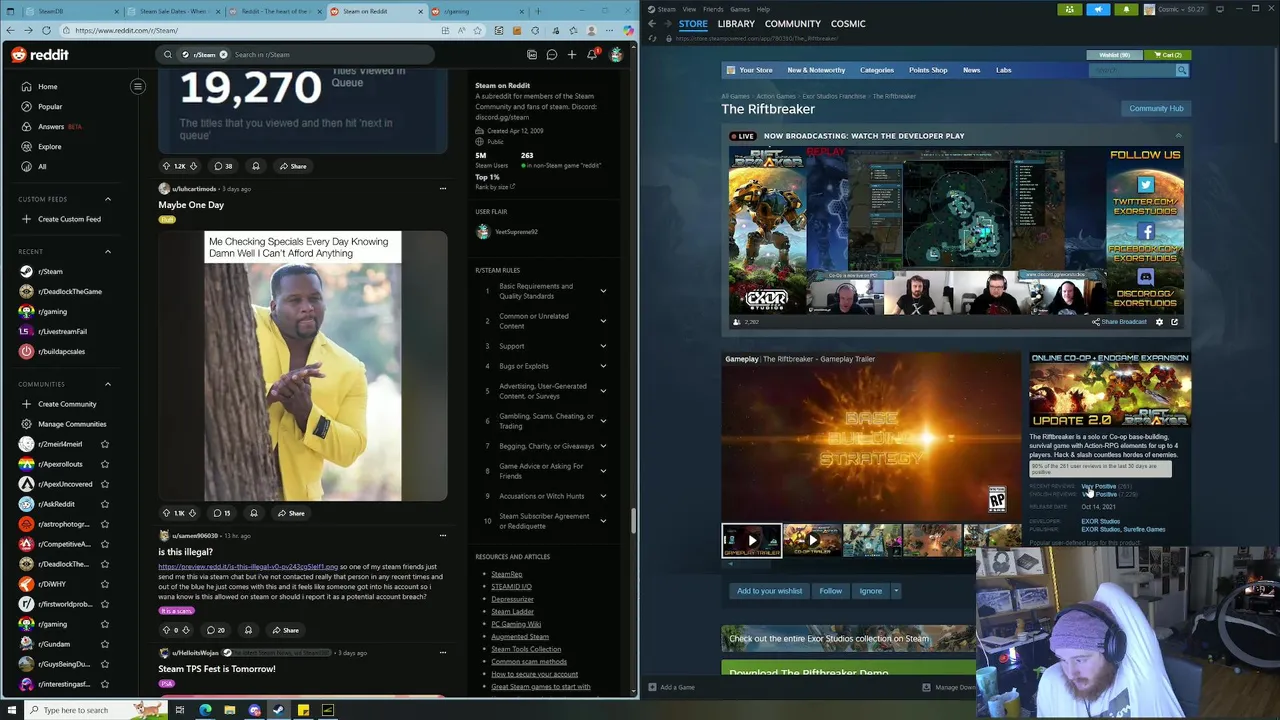Click the Reddit page vertical scrollbar

(633, 521)
